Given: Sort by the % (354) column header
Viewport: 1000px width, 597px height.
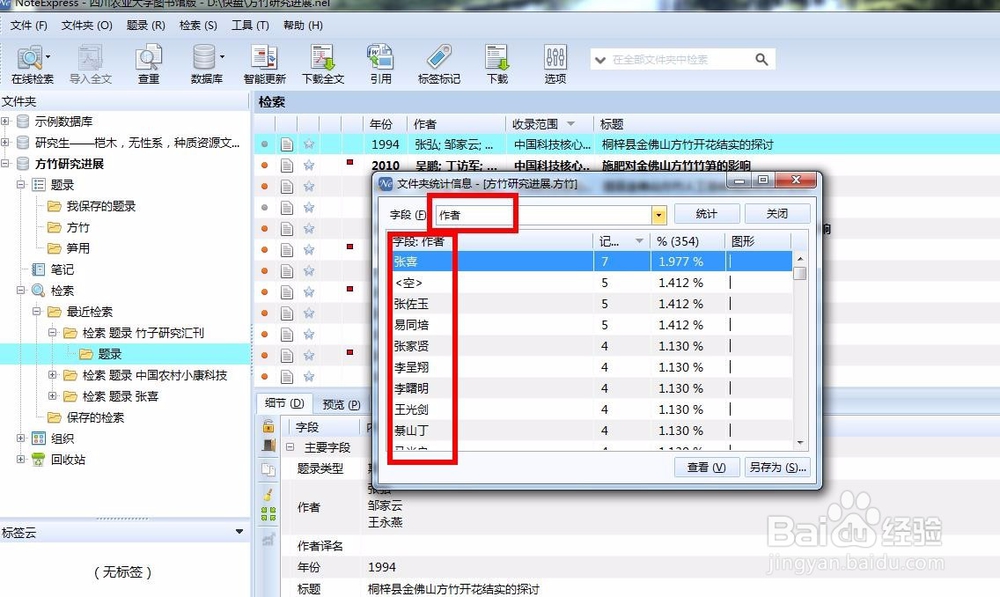Looking at the screenshot, I should [687, 241].
